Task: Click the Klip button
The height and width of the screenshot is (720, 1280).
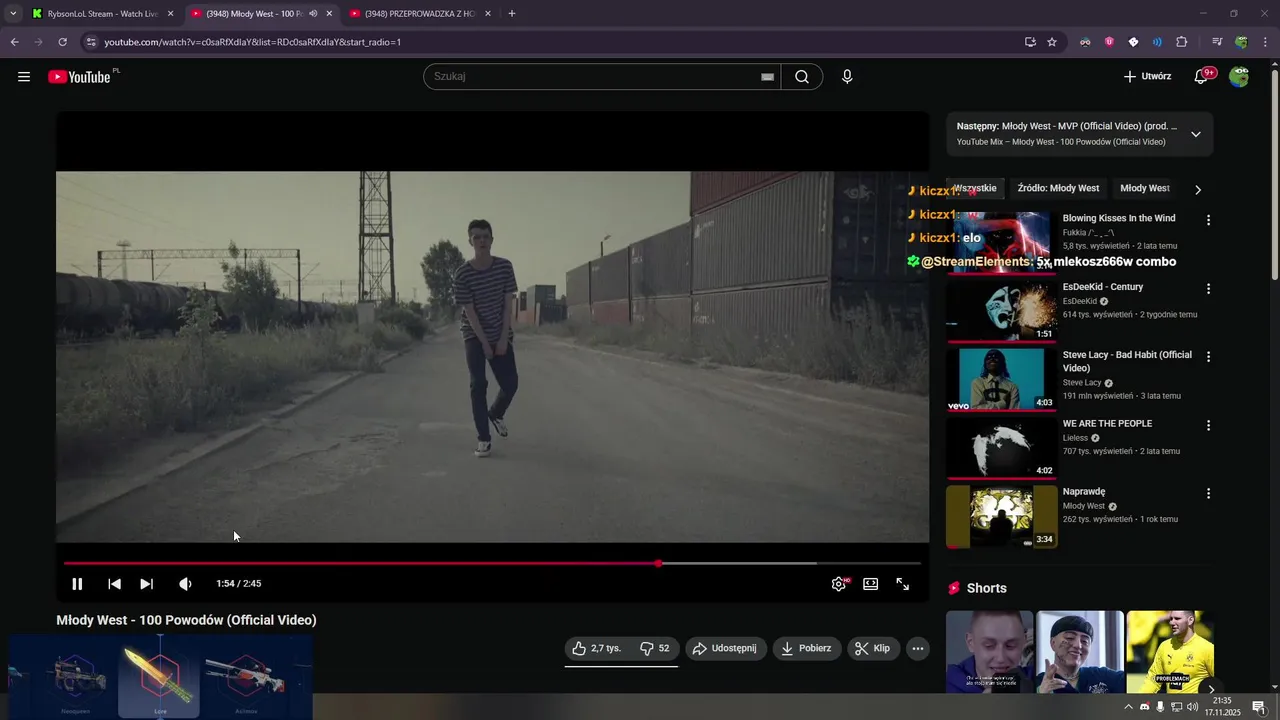Action: pos(873,648)
